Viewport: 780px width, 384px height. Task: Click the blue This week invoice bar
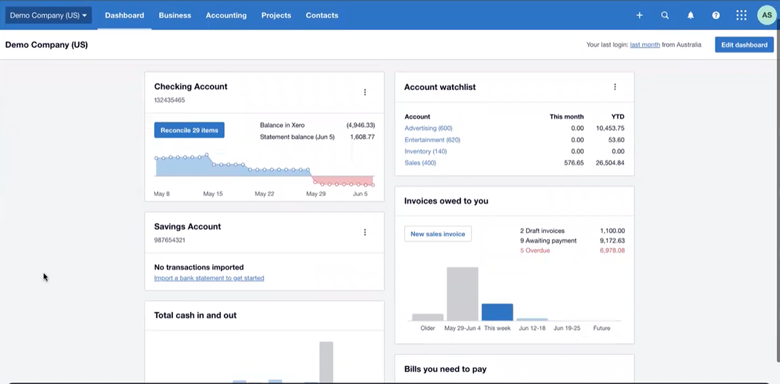click(497, 312)
